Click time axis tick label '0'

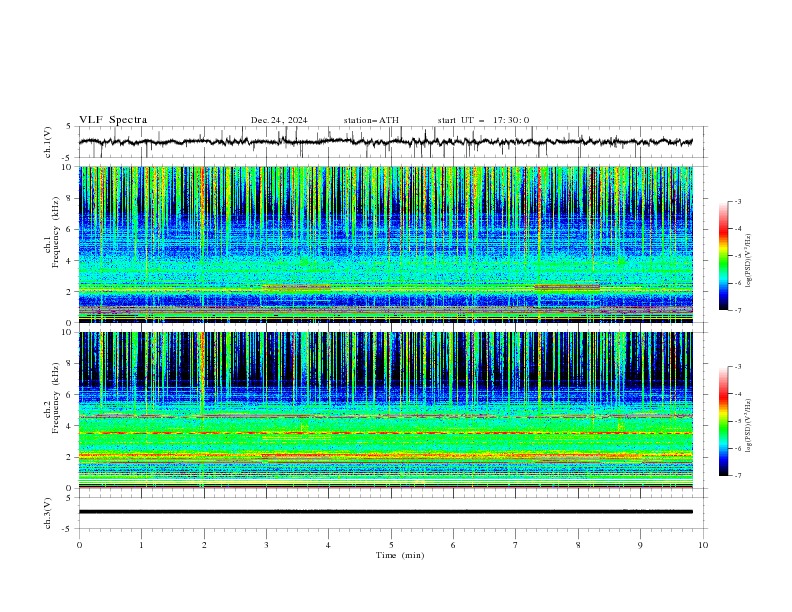coord(79,545)
